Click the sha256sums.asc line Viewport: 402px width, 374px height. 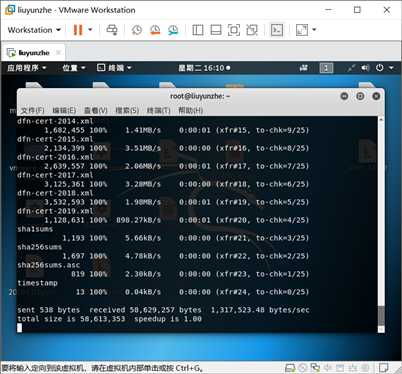49,265
